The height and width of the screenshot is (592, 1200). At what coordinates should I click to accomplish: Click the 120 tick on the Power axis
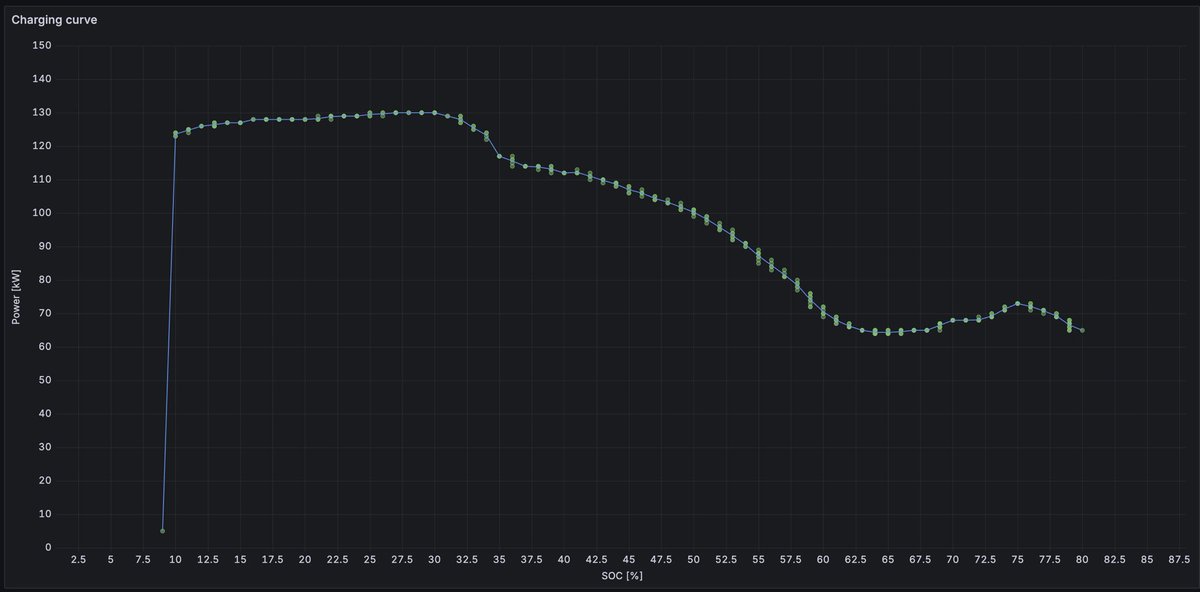(41, 146)
